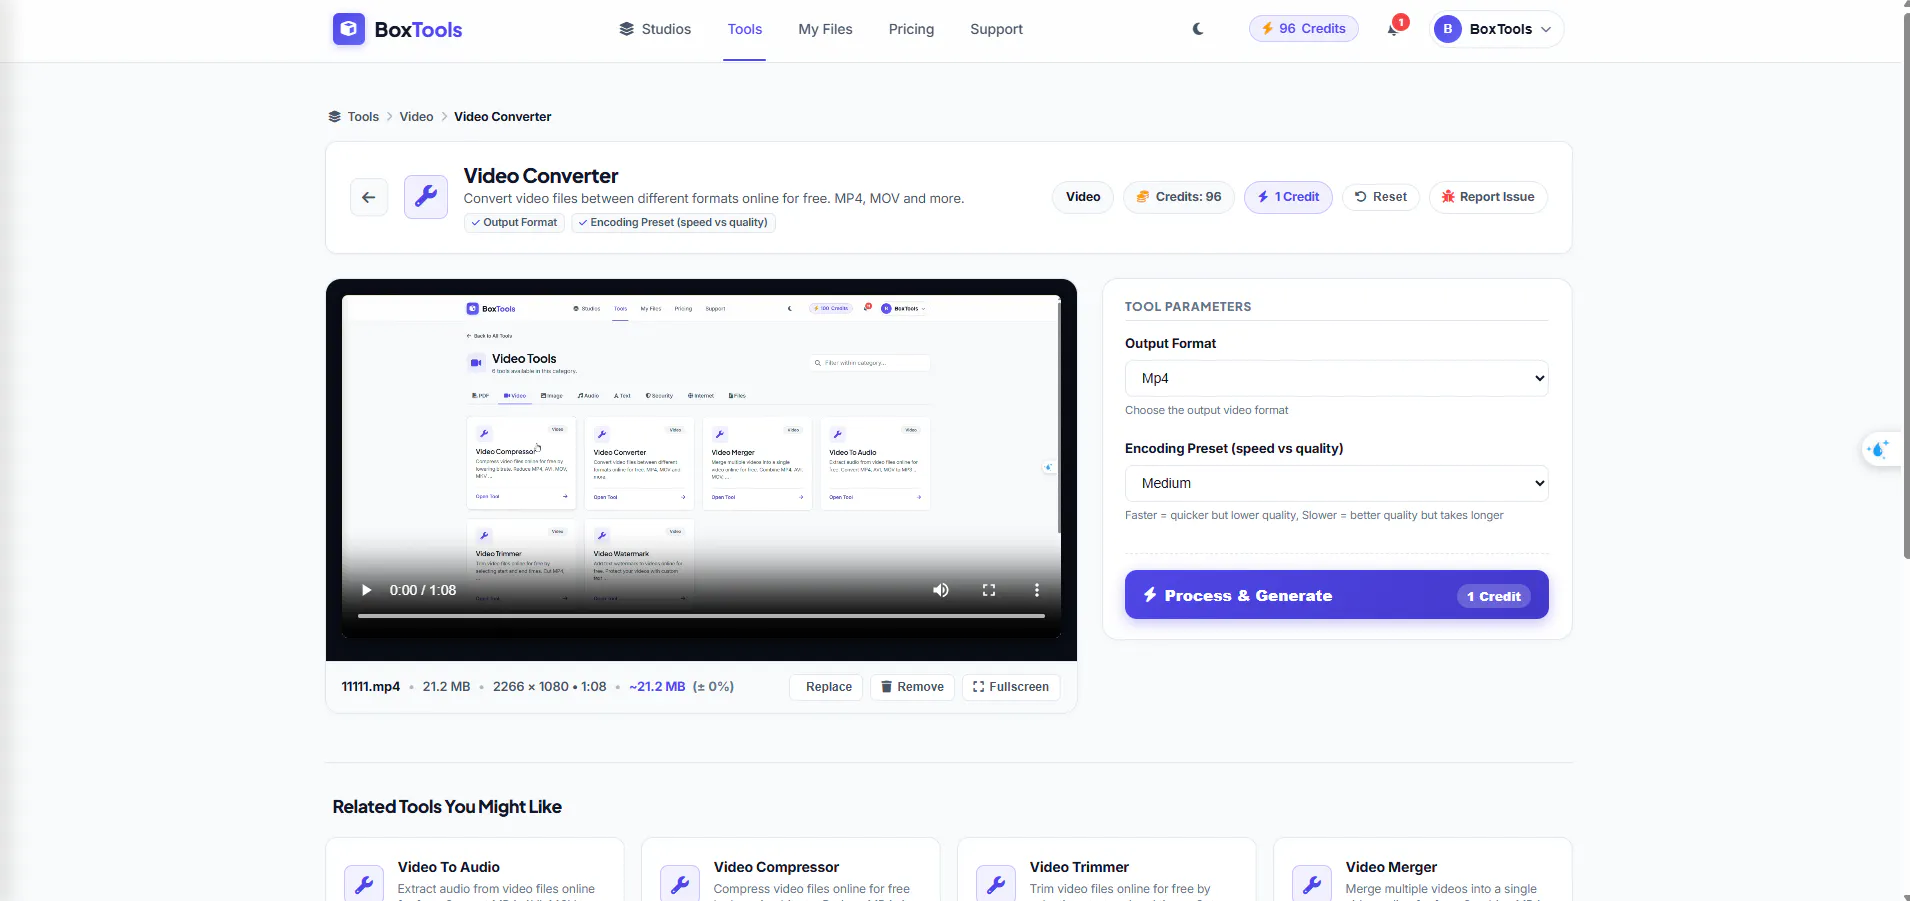The height and width of the screenshot is (901, 1910).
Task: Click the floating assistant sparkle icon
Action: pos(1879,449)
